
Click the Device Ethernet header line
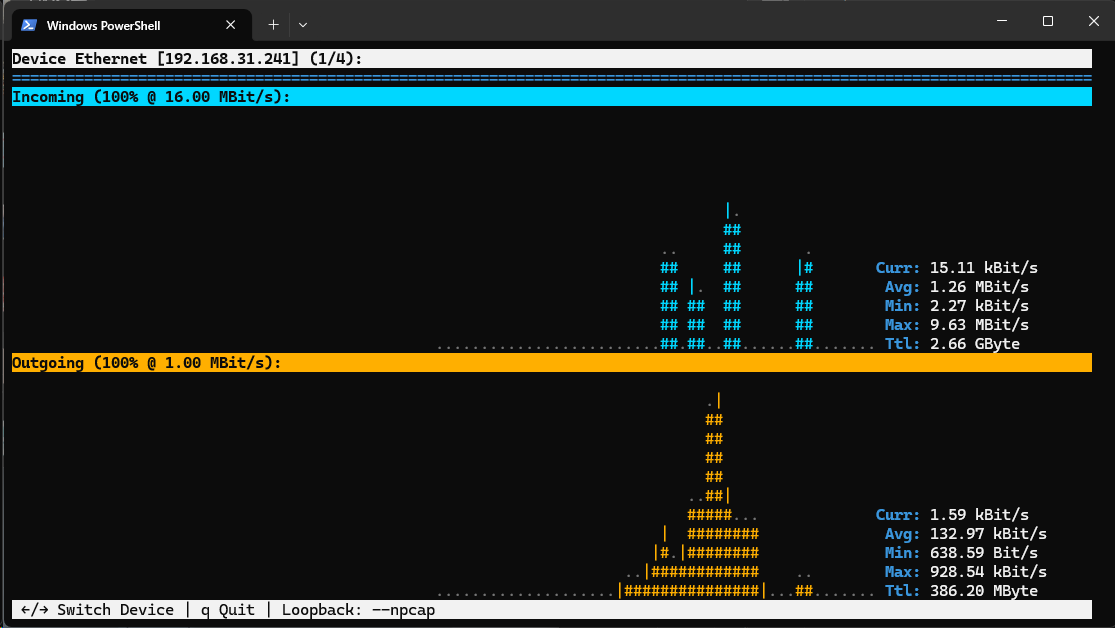552,58
